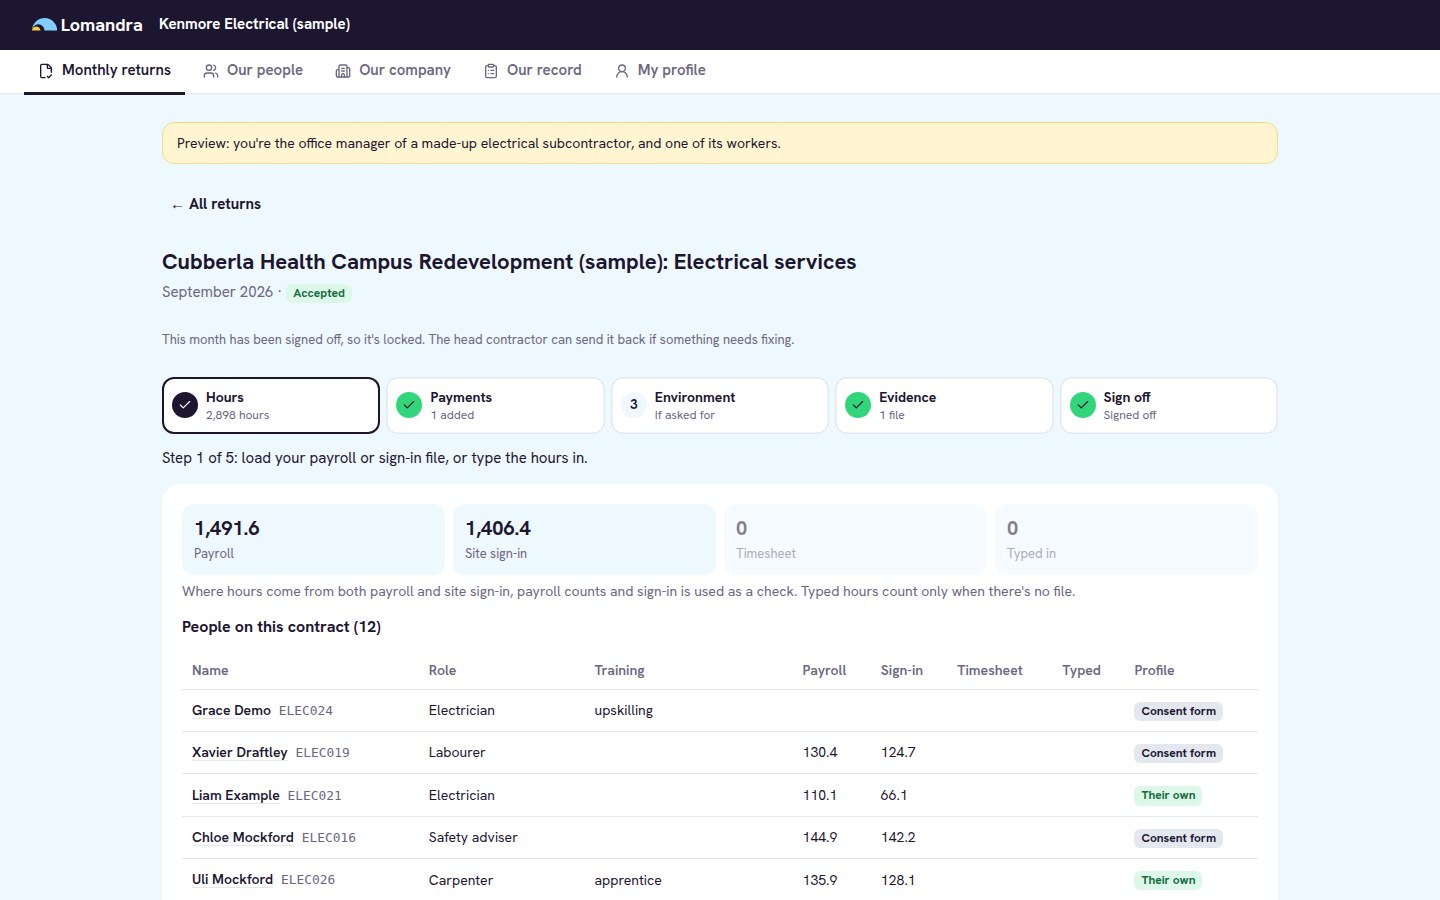
Task: Open Uli Mockford's profile link
Action: pos(232,880)
